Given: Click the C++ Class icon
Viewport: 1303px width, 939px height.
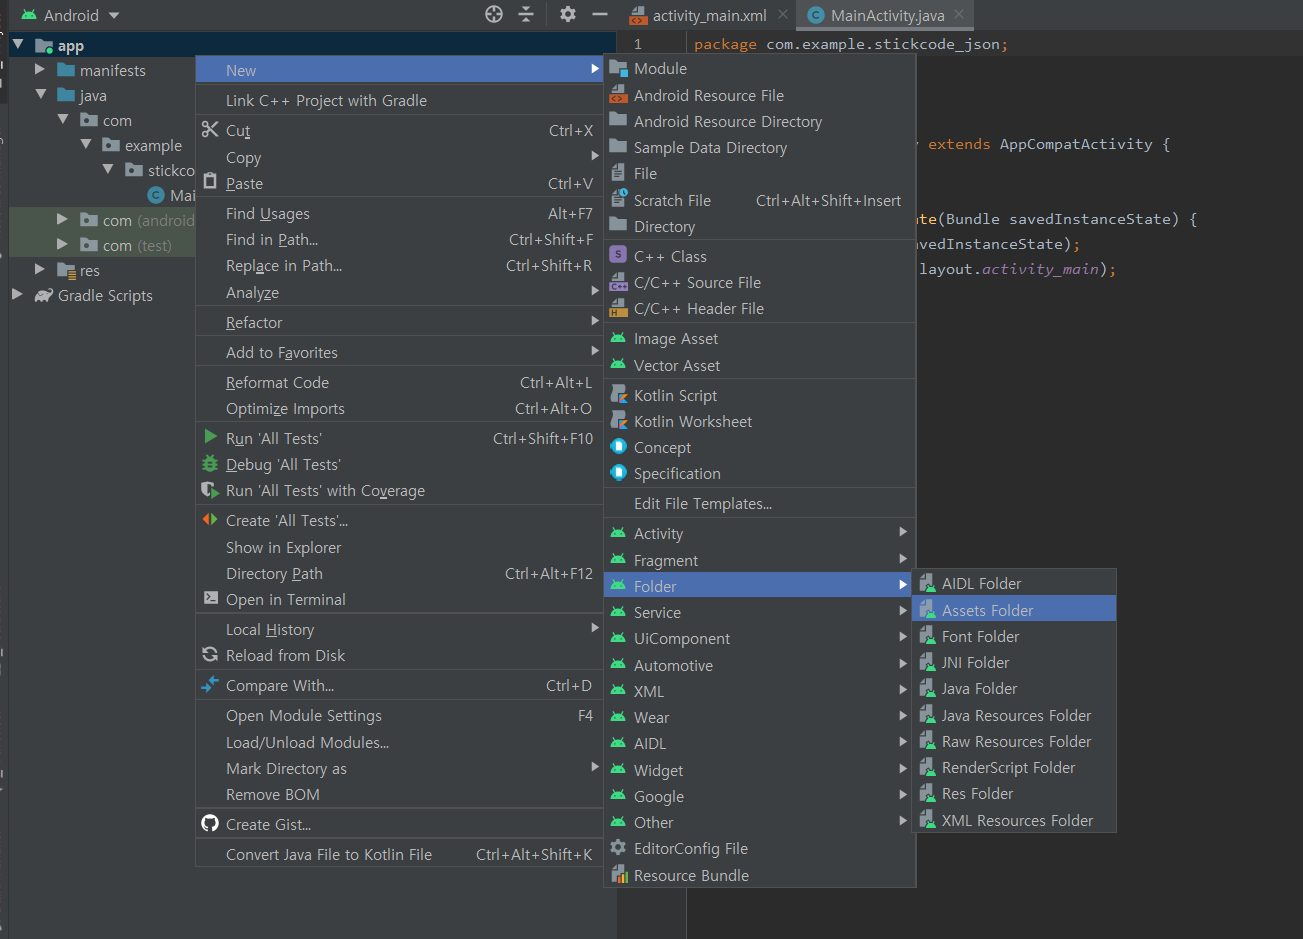Looking at the screenshot, I should (619, 256).
